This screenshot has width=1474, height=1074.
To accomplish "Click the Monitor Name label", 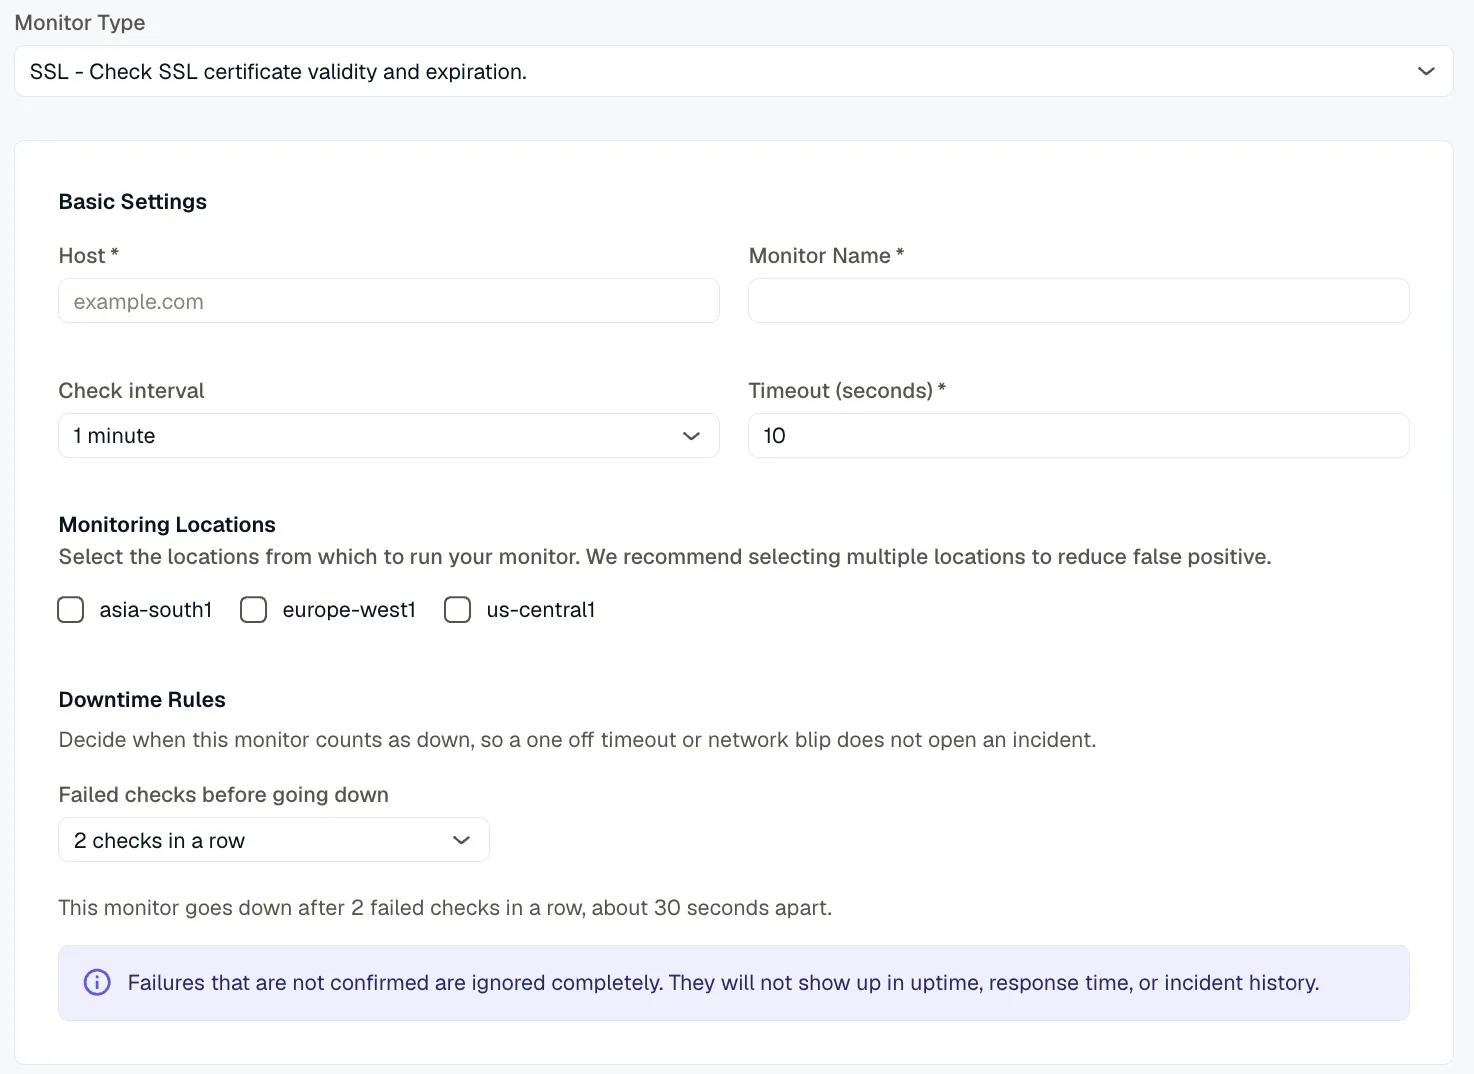I will [x=827, y=256].
